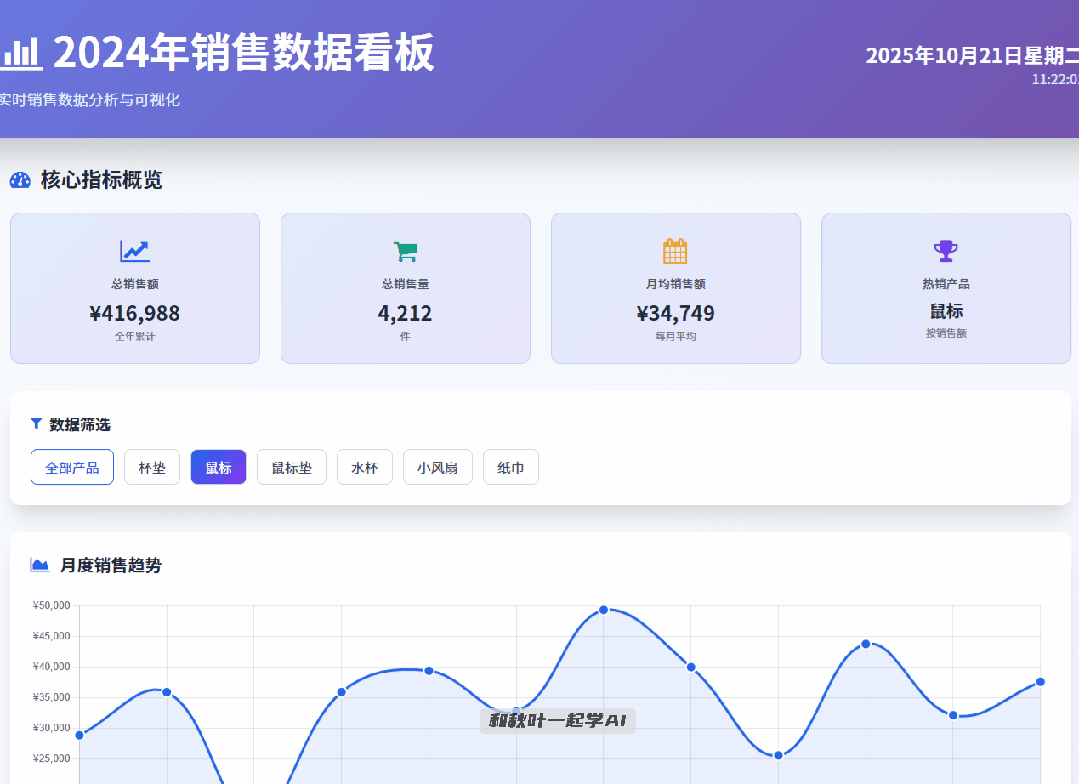Click the line chart icon above 总销售额
1079x784 pixels.
(x=135, y=251)
